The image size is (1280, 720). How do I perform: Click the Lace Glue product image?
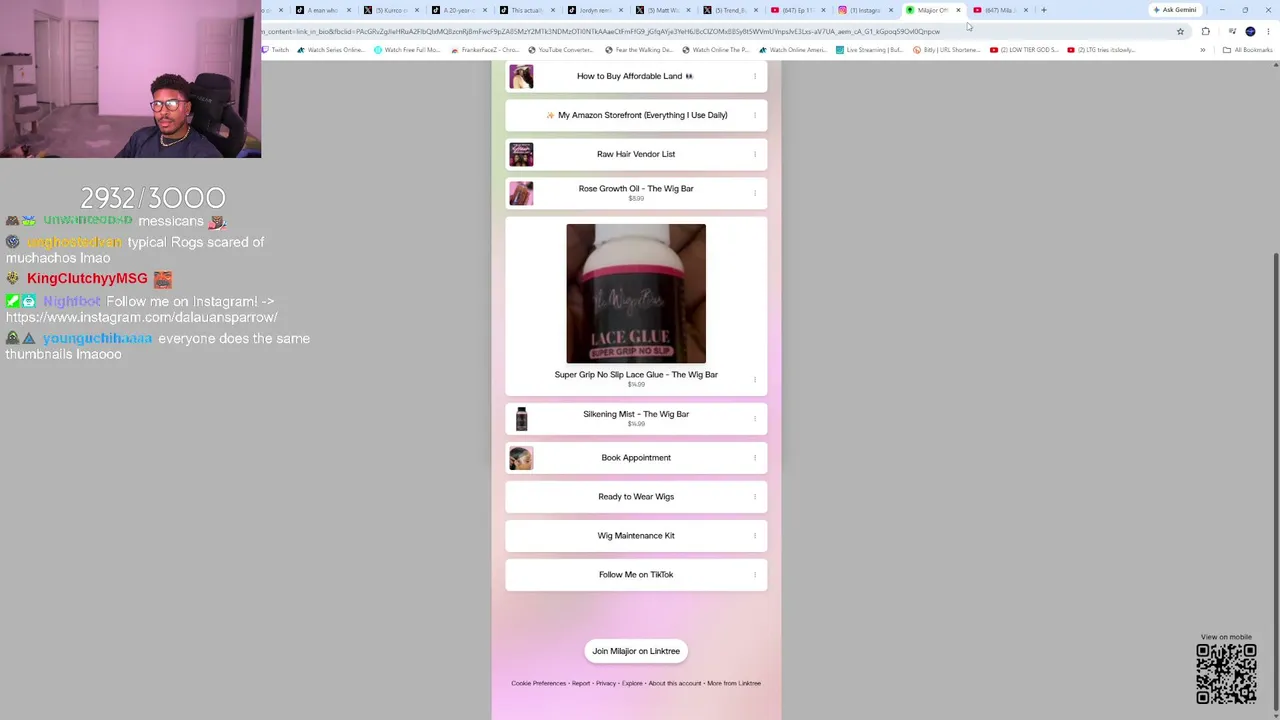coord(636,293)
